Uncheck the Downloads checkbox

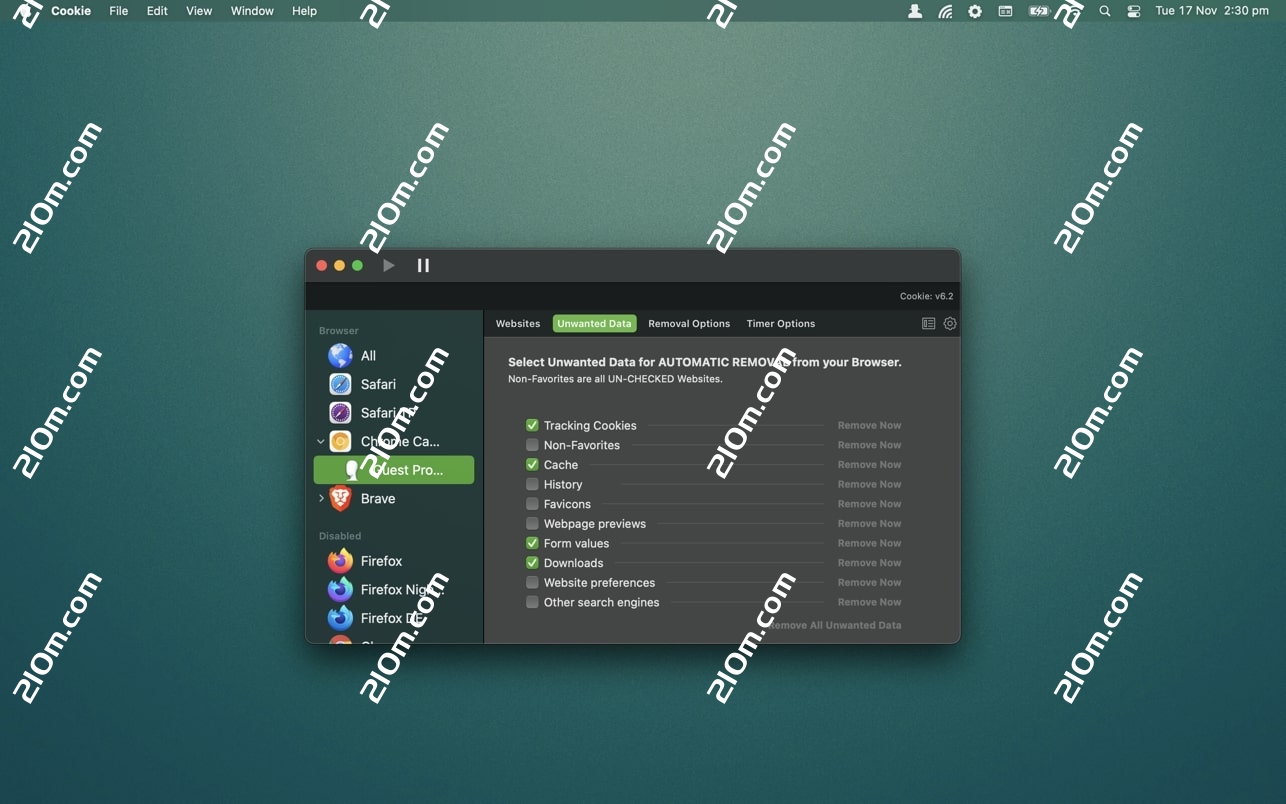point(532,563)
